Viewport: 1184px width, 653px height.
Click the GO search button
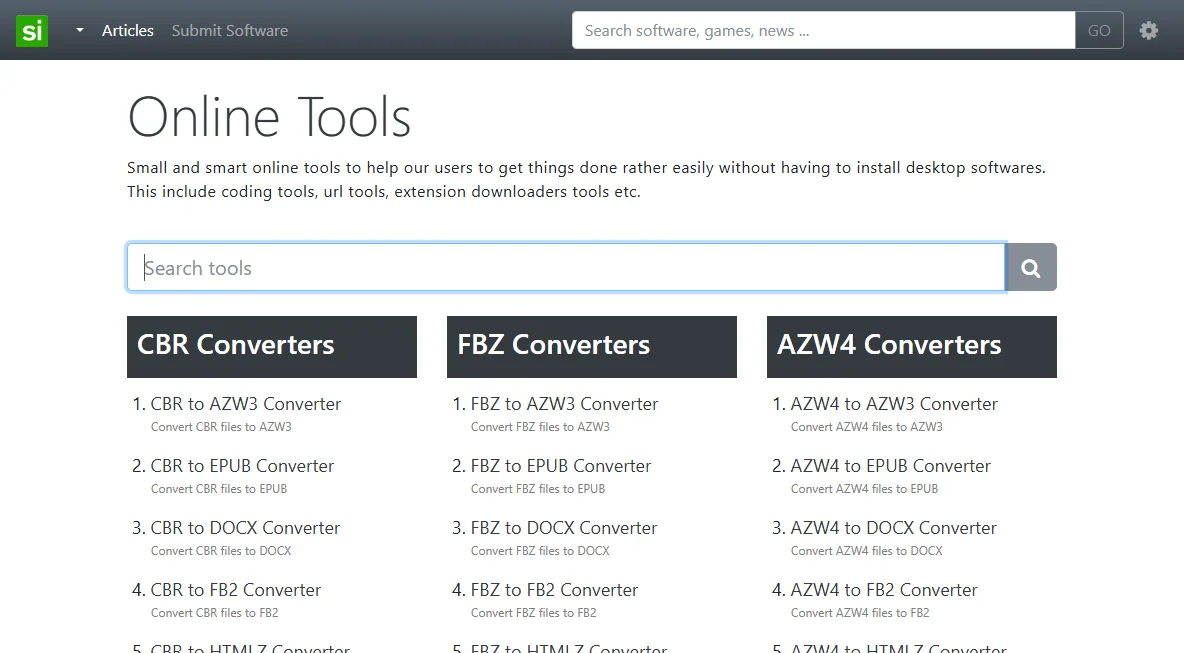click(1099, 30)
